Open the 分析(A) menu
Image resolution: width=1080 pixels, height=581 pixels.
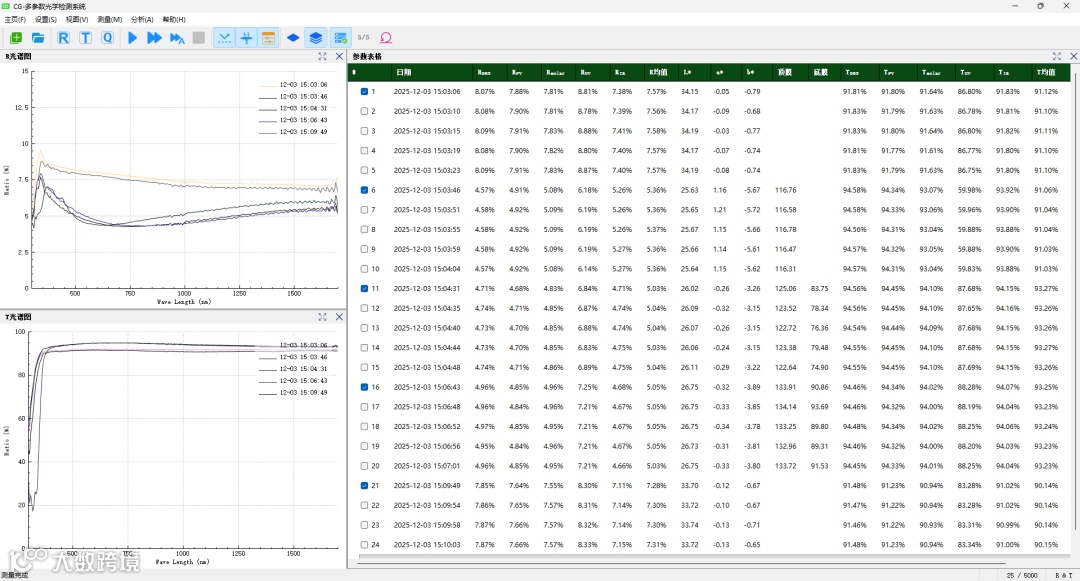pyautogui.click(x=142, y=19)
